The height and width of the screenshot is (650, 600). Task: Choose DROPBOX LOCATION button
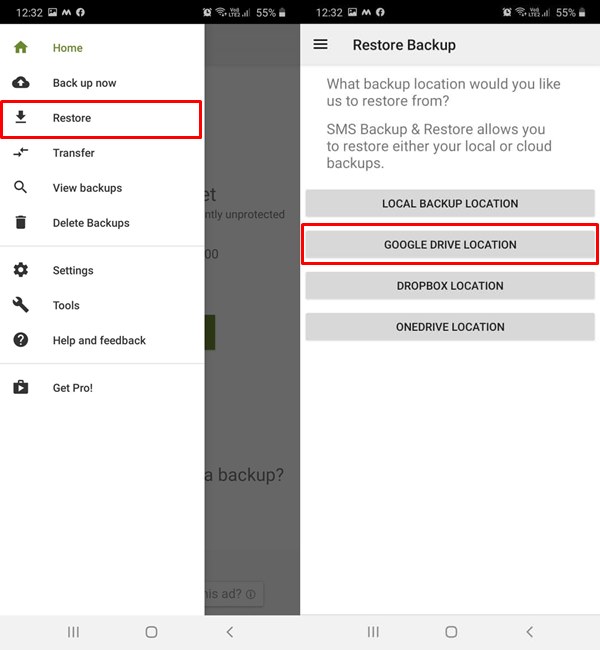450,285
